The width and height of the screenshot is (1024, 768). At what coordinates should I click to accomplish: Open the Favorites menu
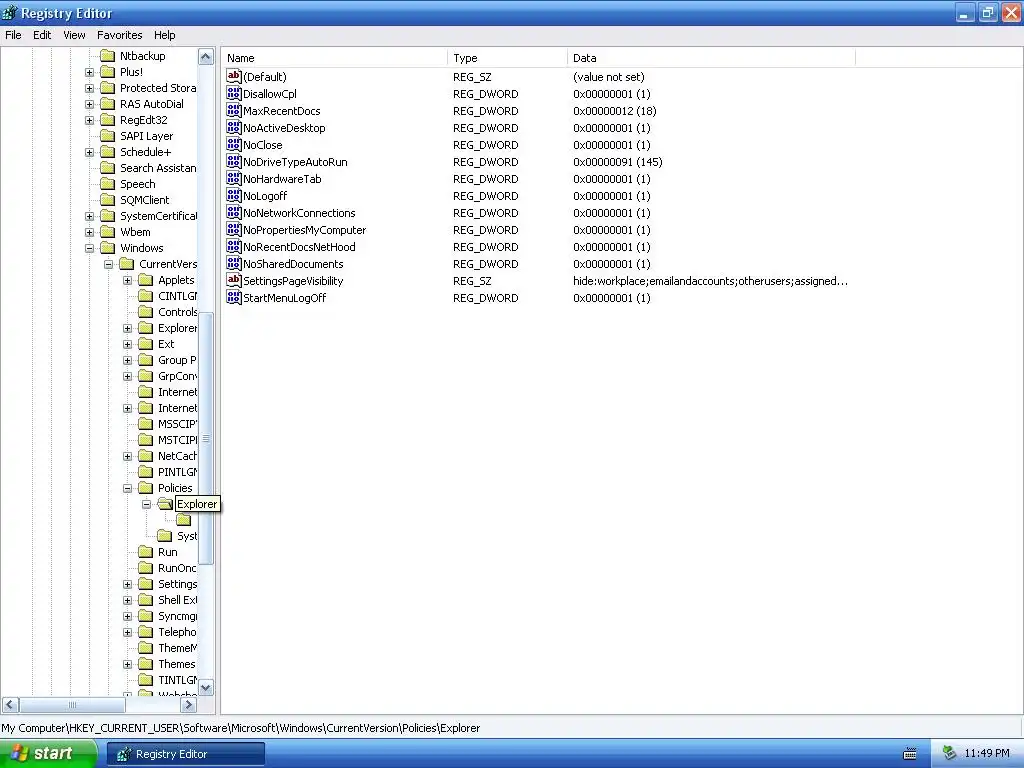click(x=120, y=35)
